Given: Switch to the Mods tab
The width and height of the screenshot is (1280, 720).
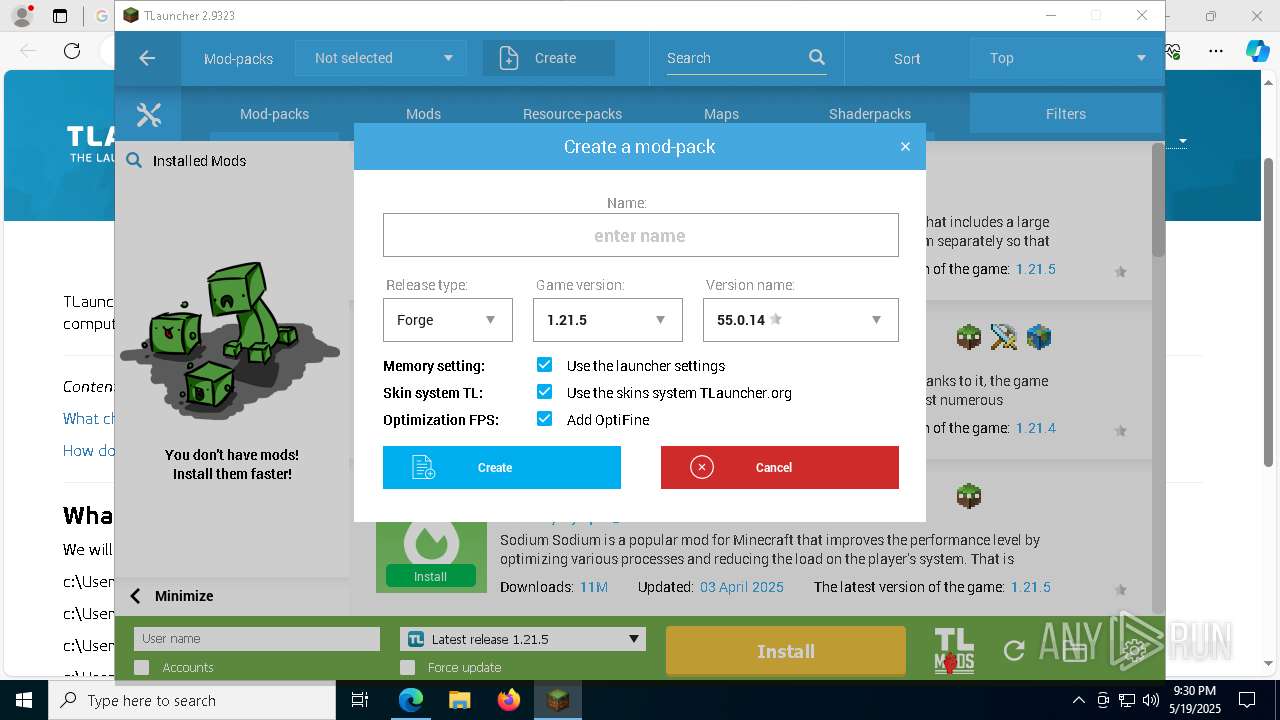Looking at the screenshot, I should (x=423, y=114).
